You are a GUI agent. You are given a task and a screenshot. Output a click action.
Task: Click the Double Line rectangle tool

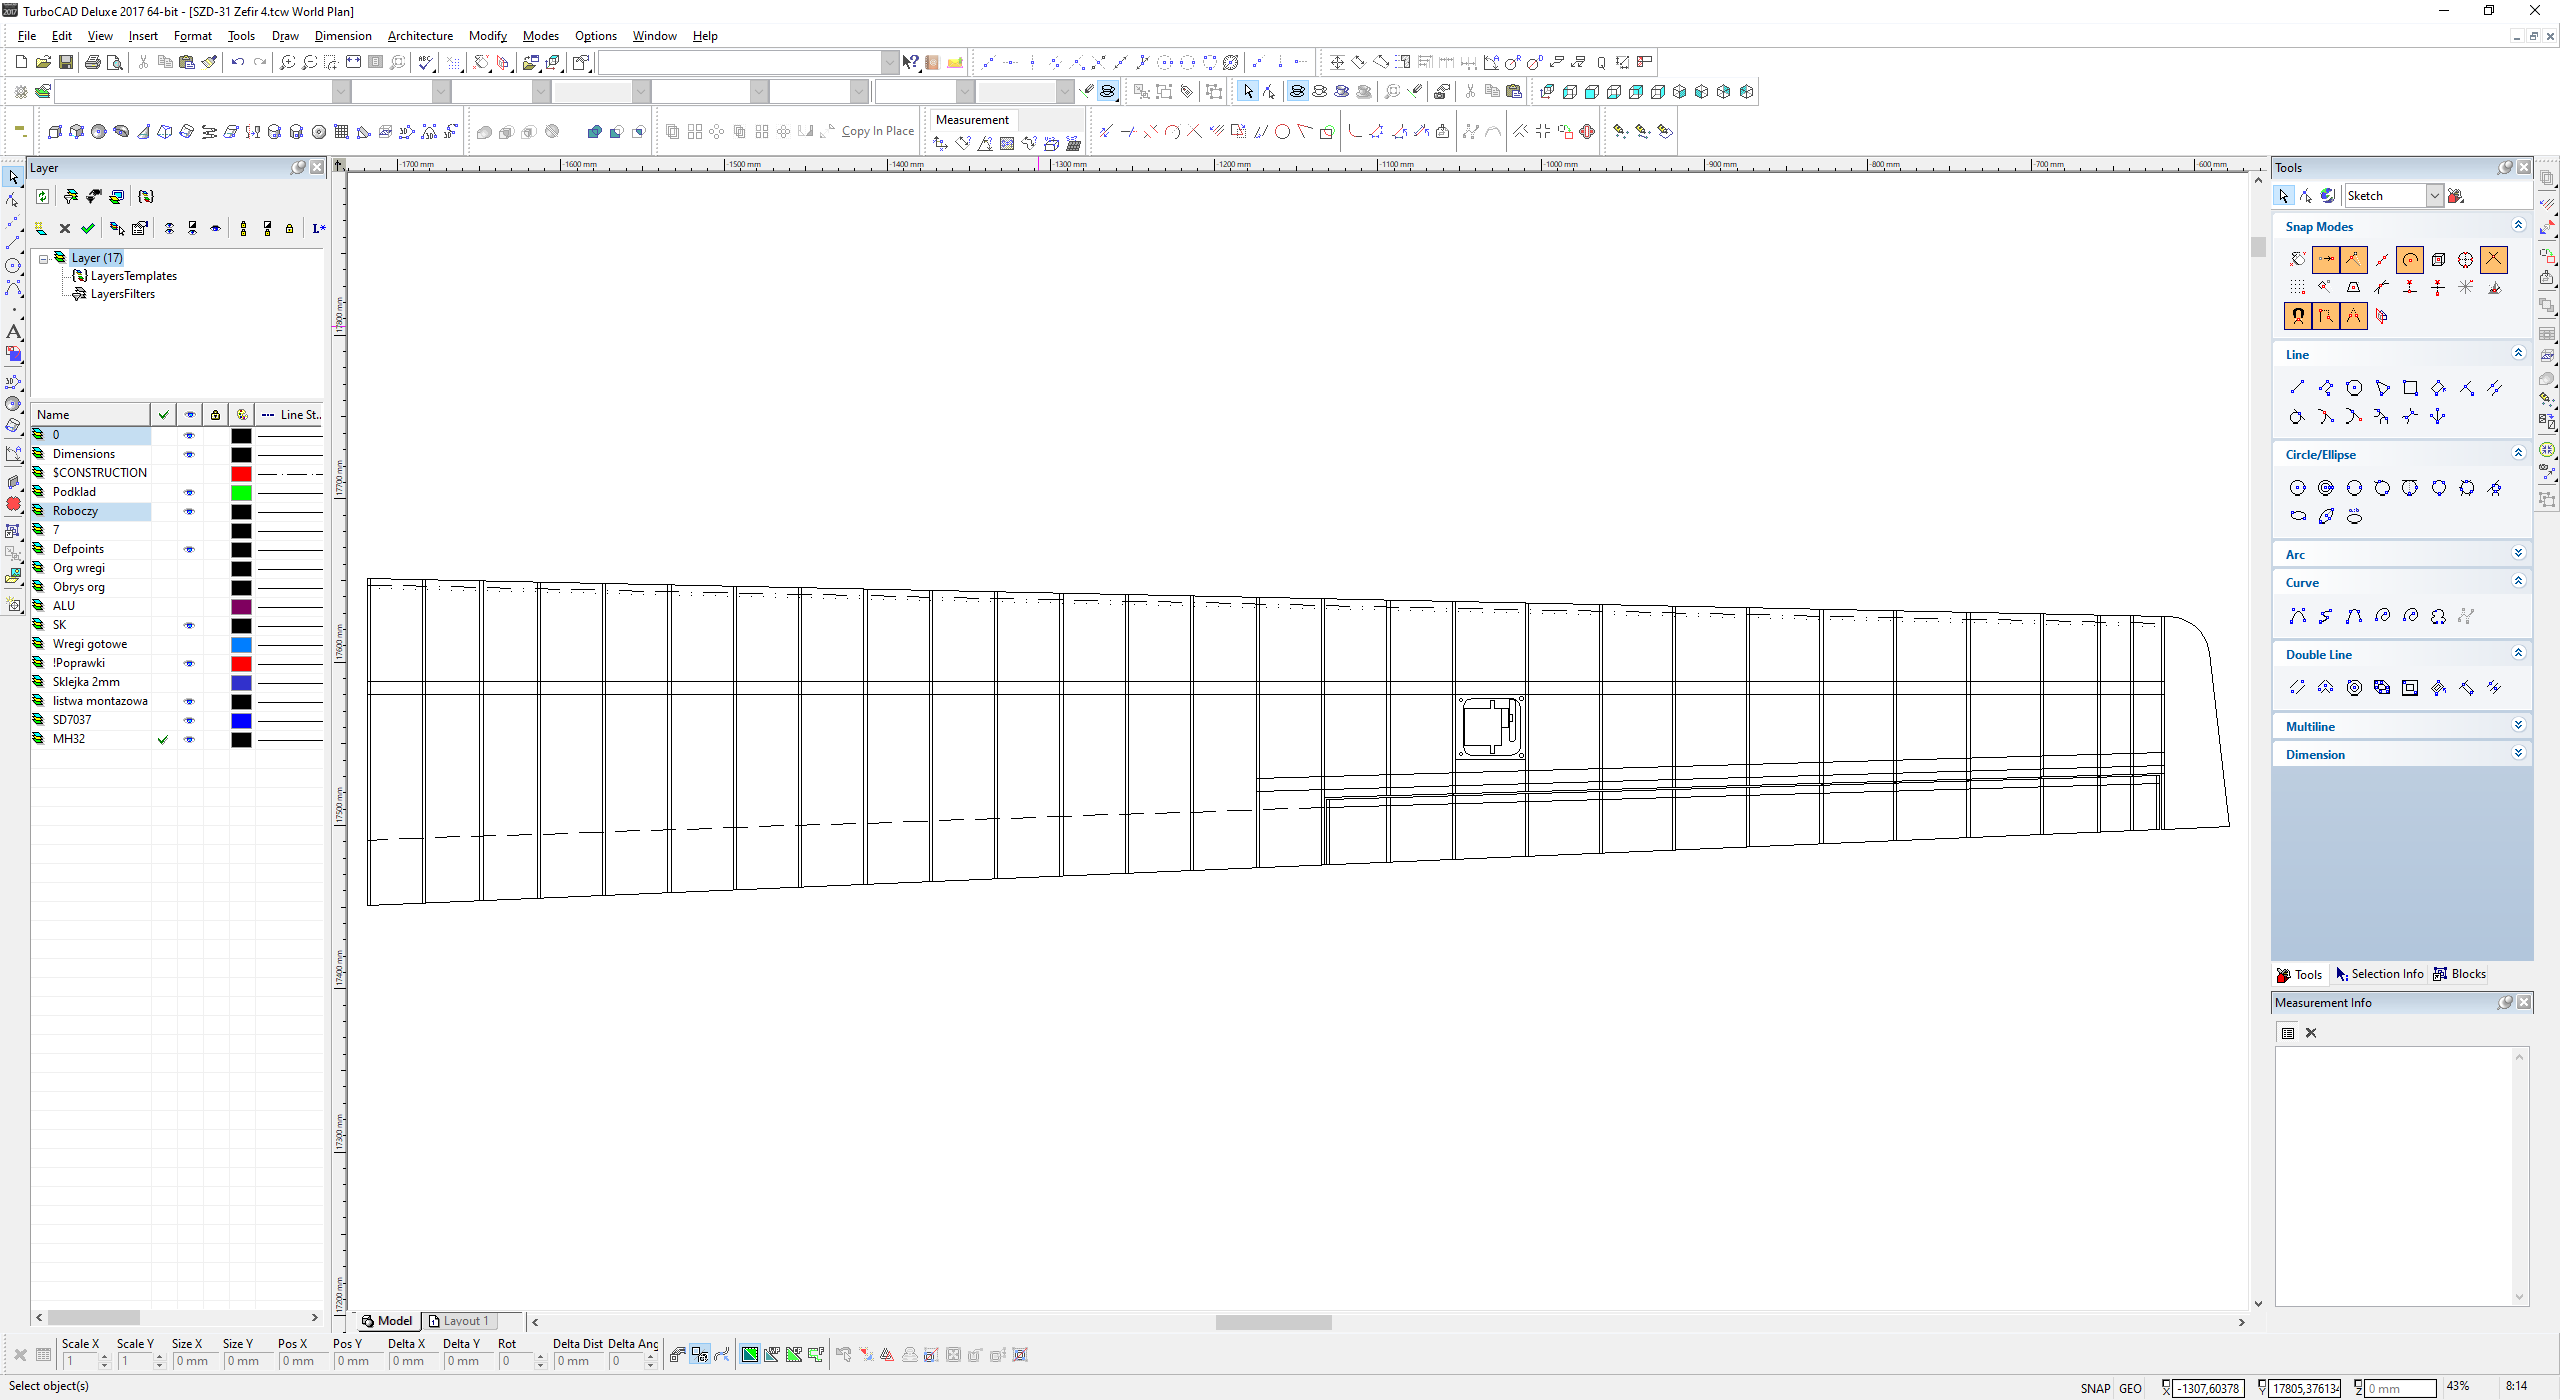pyautogui.click(x=2410, y=688)
